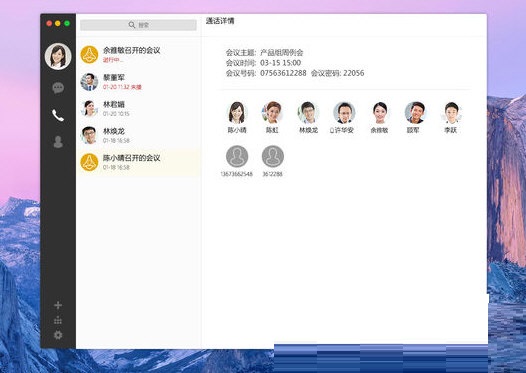
Task: Select the 陈小晴召开的会议 history entry
Action: (x=138, y=162)
